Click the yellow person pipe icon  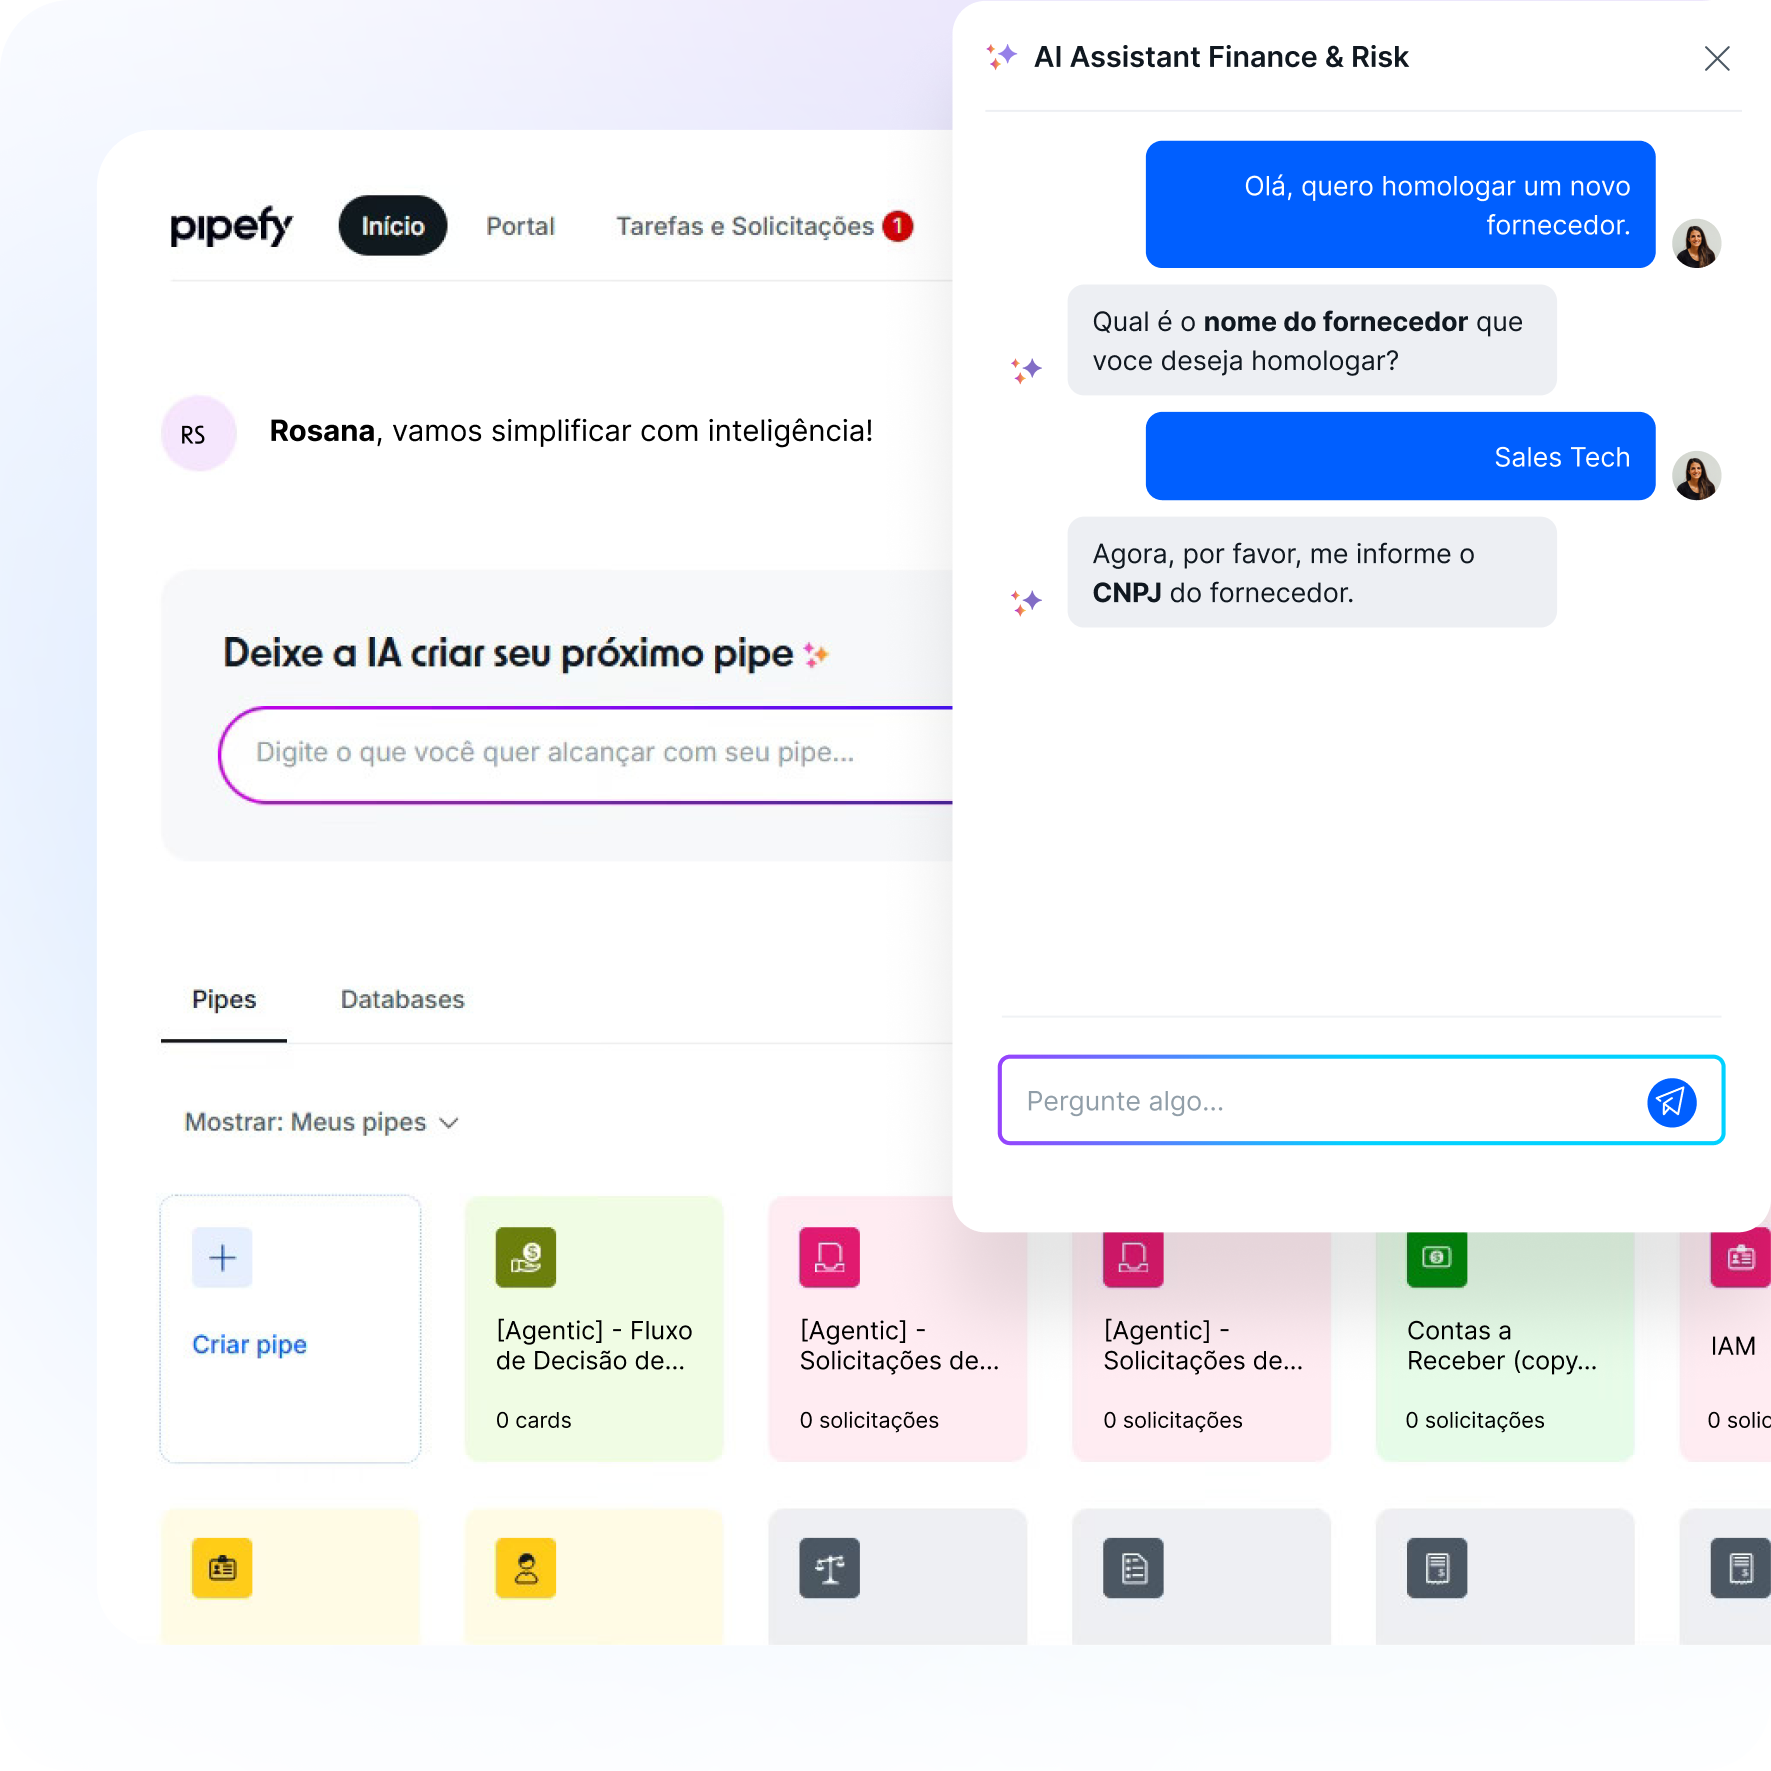[525, 1567]
